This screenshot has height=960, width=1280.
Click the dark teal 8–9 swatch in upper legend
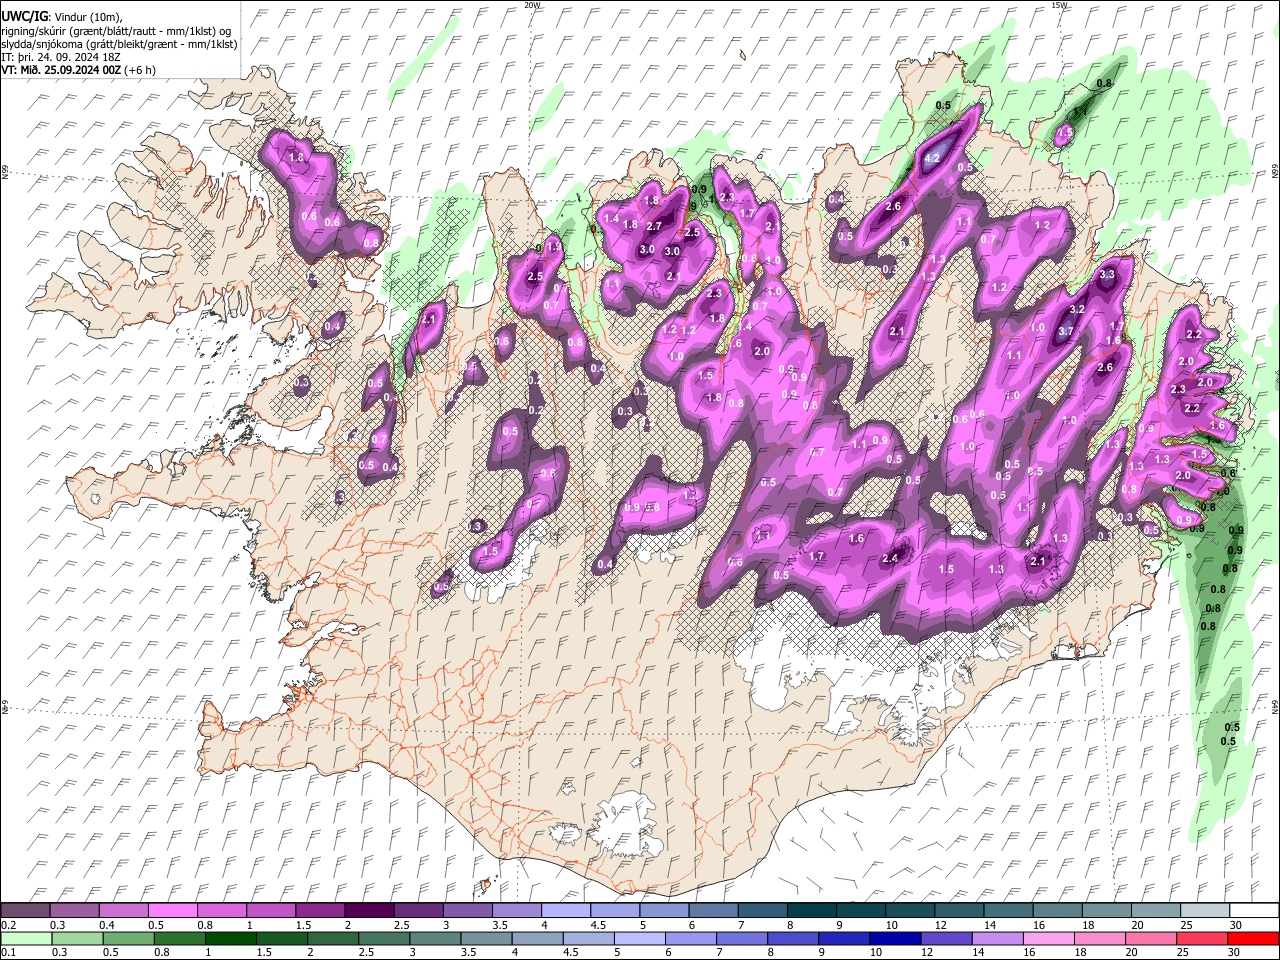[811, 910]
